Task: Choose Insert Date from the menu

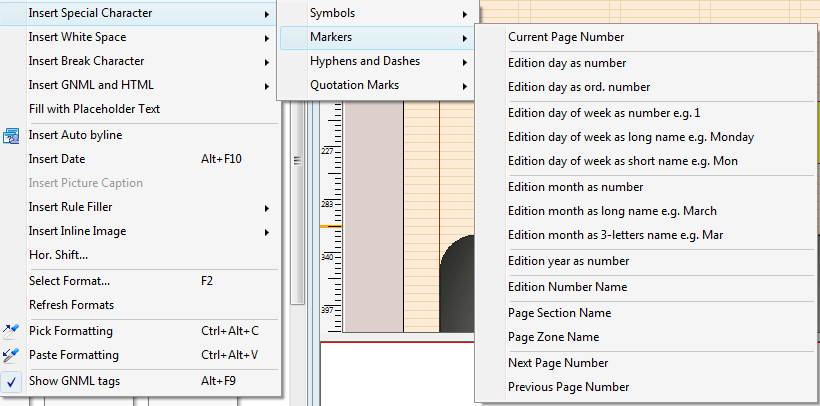Action: point(140,159)
